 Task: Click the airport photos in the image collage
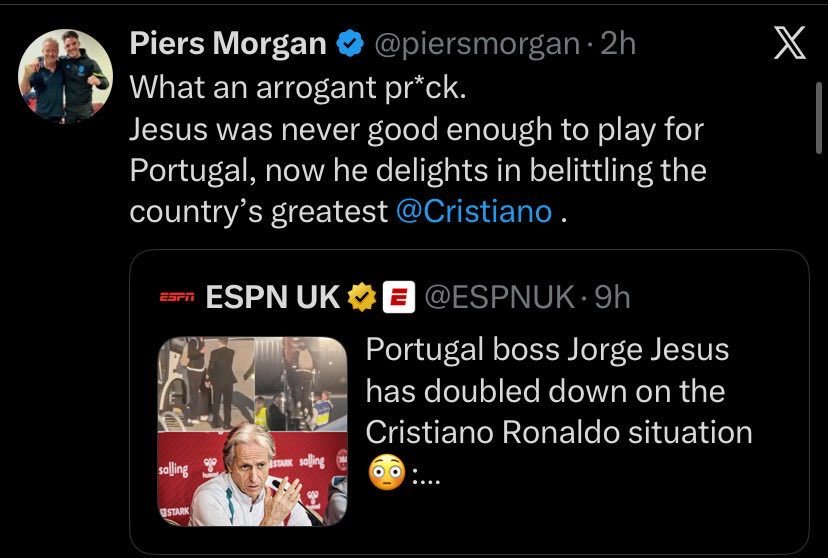(252, 384)
